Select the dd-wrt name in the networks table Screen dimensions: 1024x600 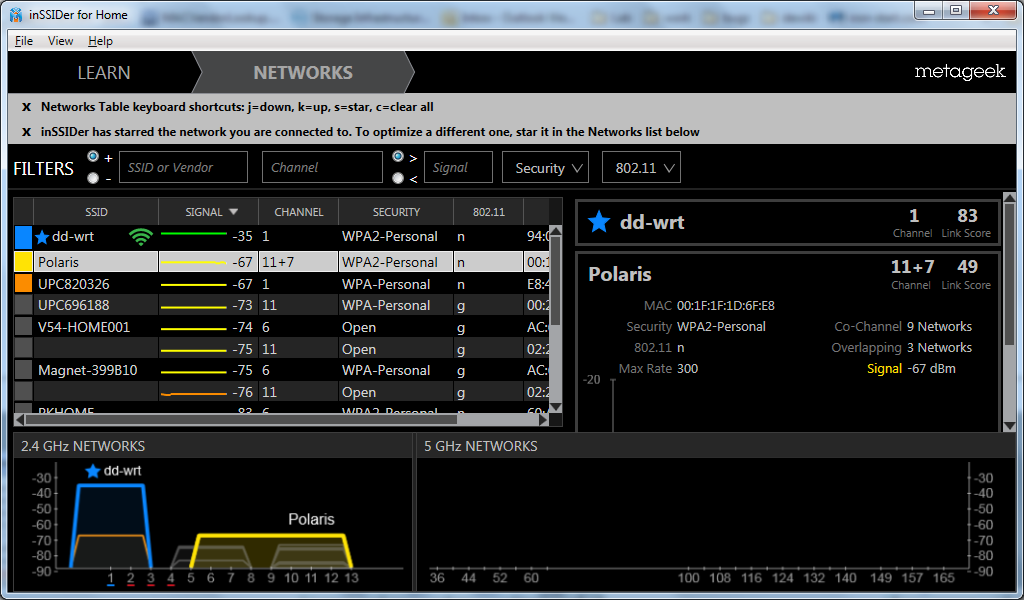[x=73, y=236]
